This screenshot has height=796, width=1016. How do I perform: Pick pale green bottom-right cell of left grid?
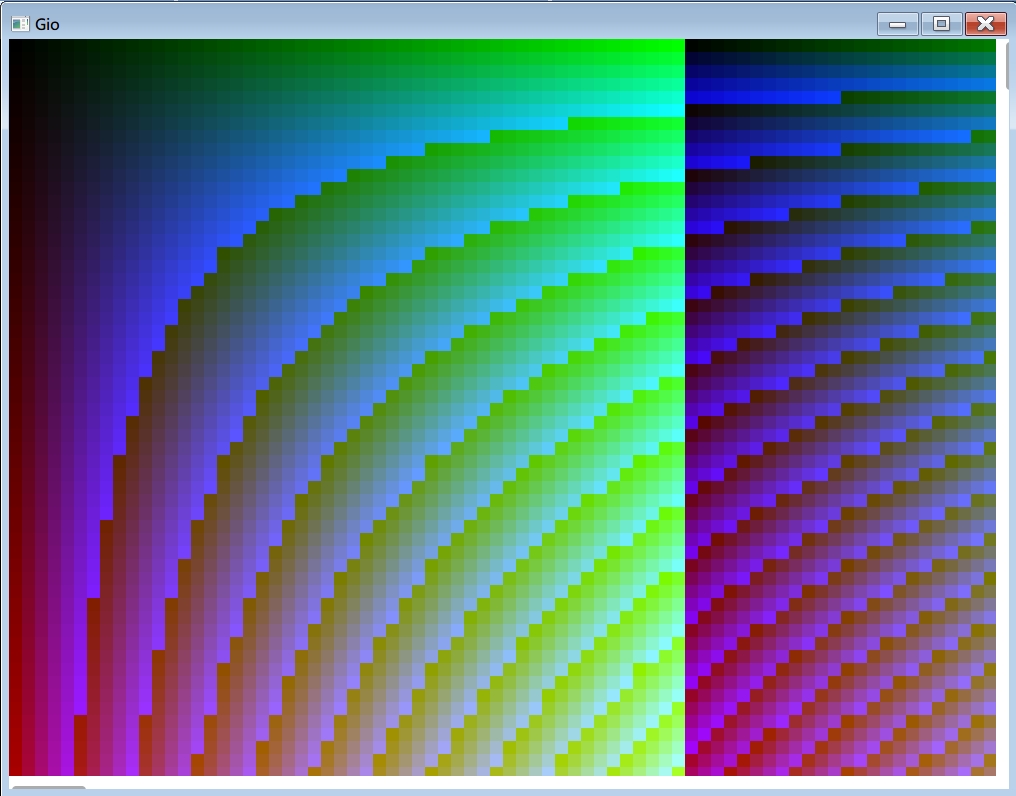click(x=678, y=770)
